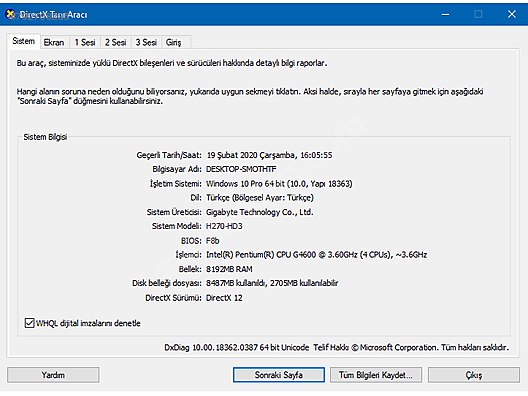Open the Giriş tab
Image resolution: width=528 pixels, height=396 pixels.
pos(173,42)
